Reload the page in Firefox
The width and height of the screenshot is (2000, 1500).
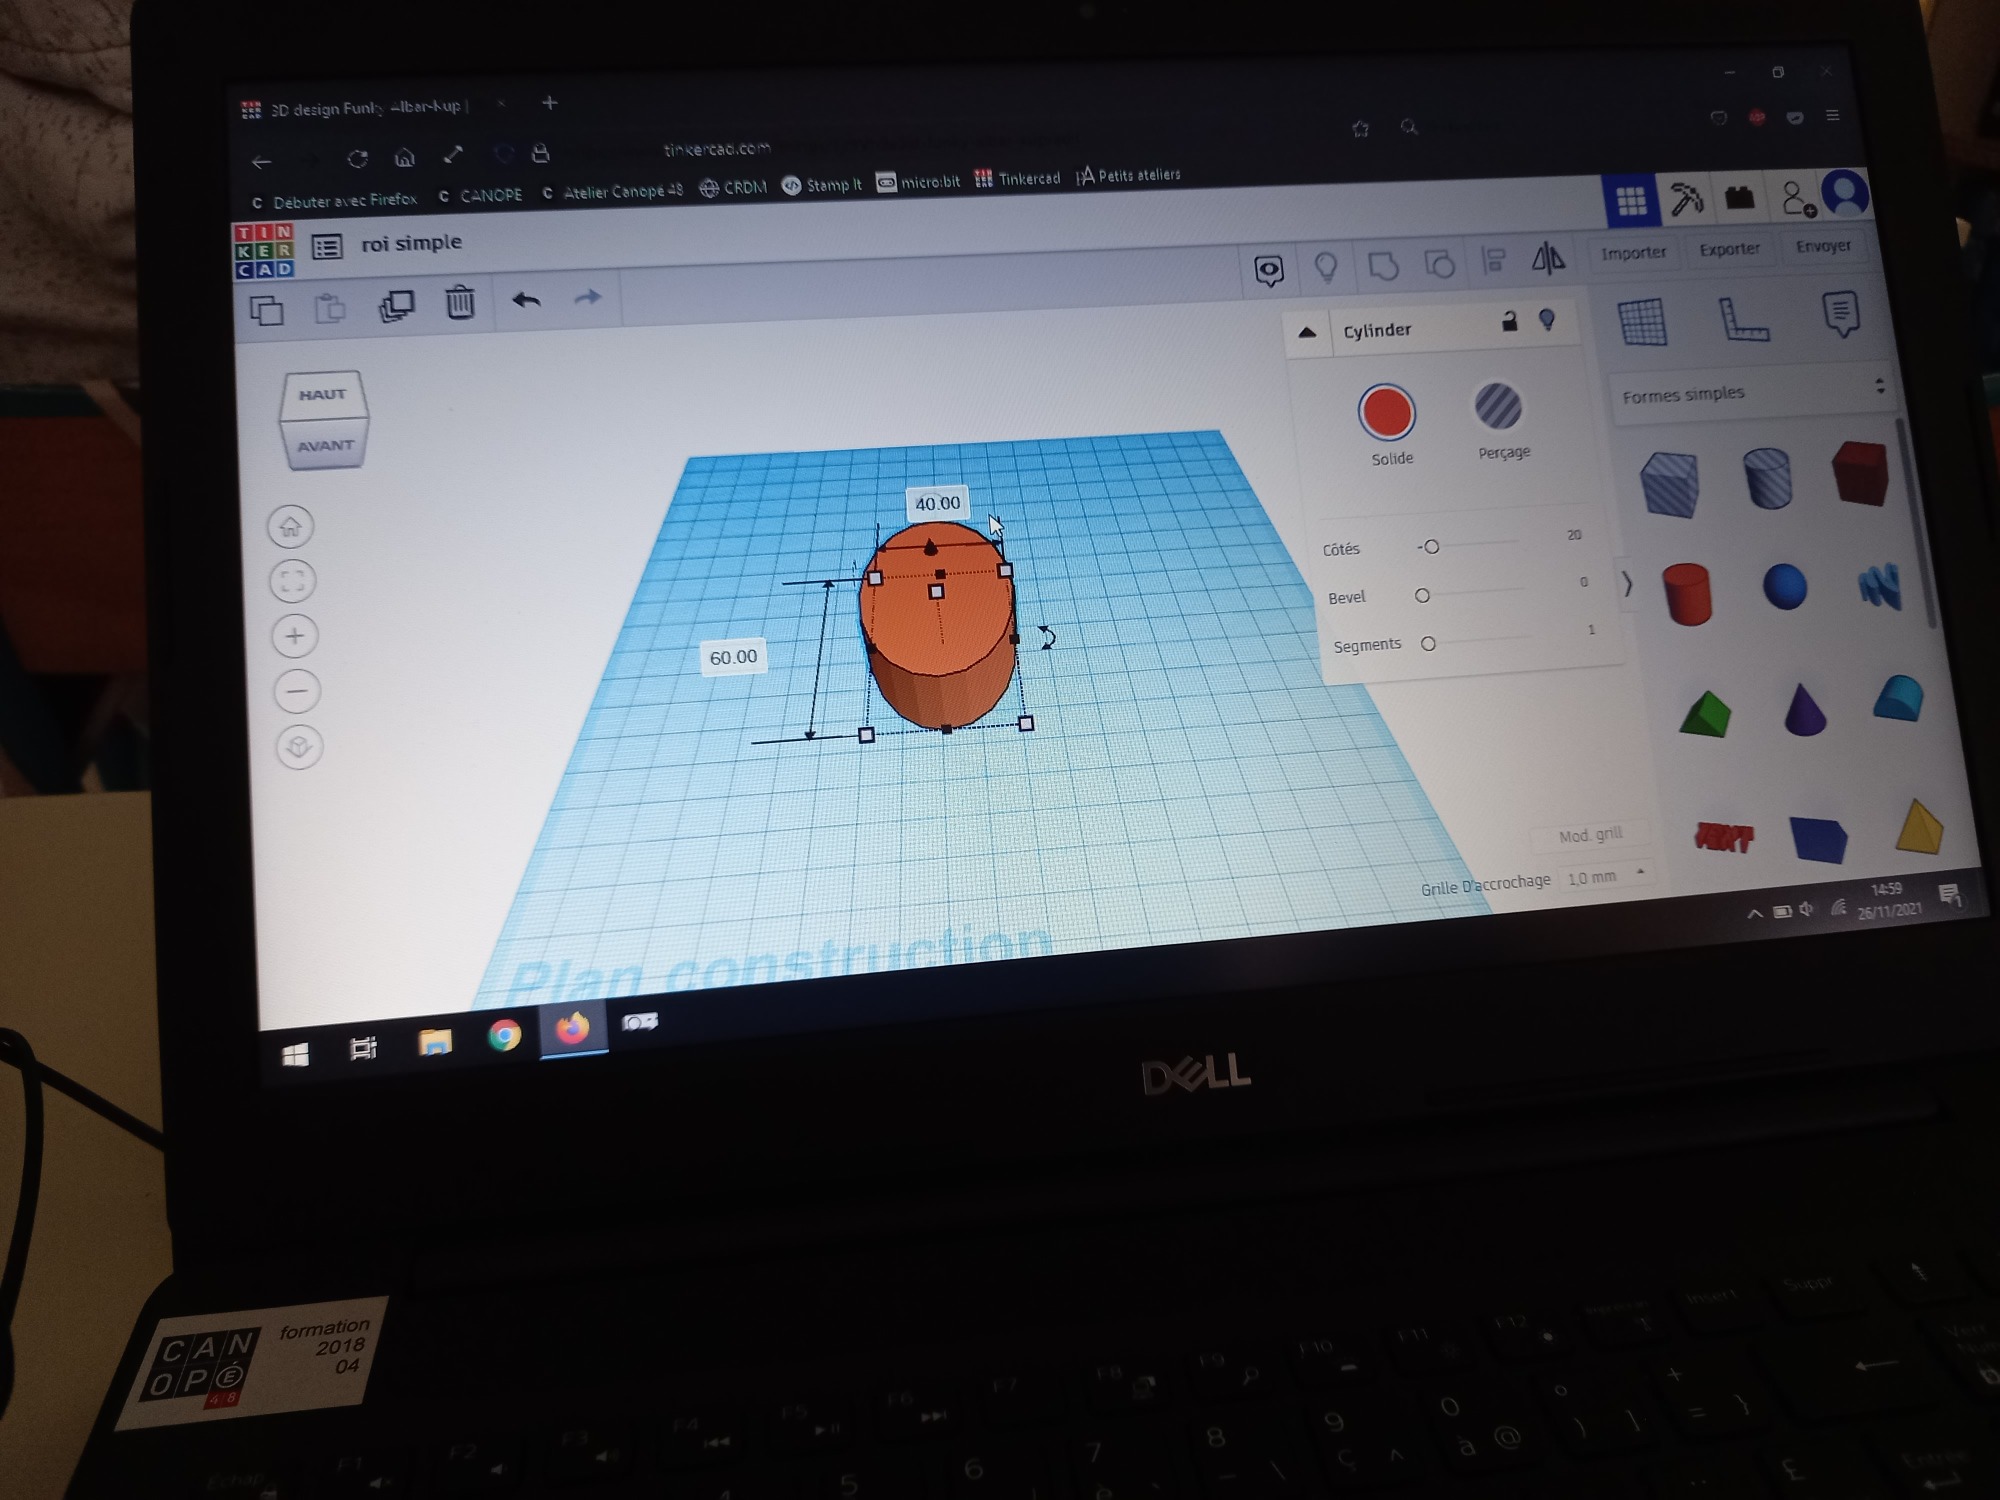coord(357,159)
